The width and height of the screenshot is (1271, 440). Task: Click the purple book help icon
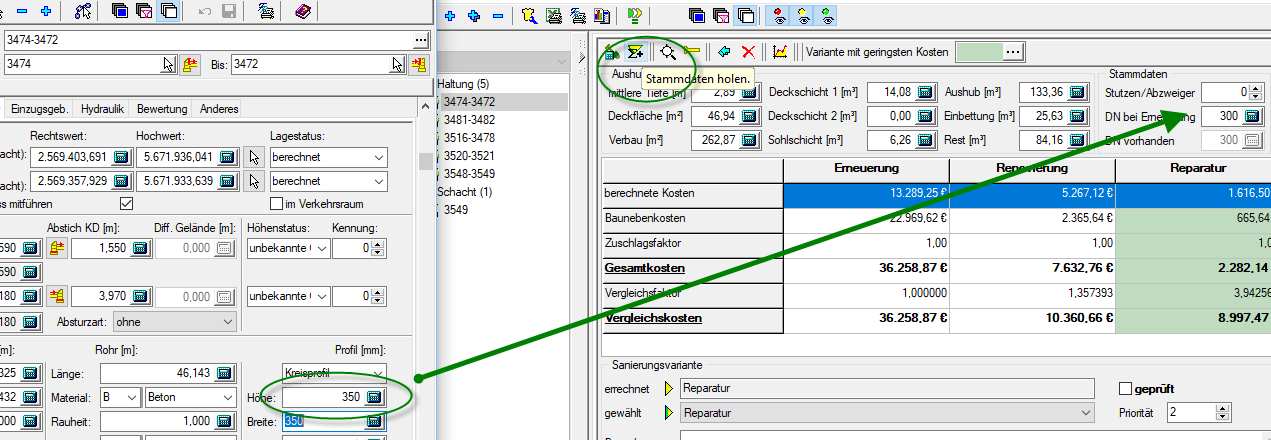tap(303, 13)
